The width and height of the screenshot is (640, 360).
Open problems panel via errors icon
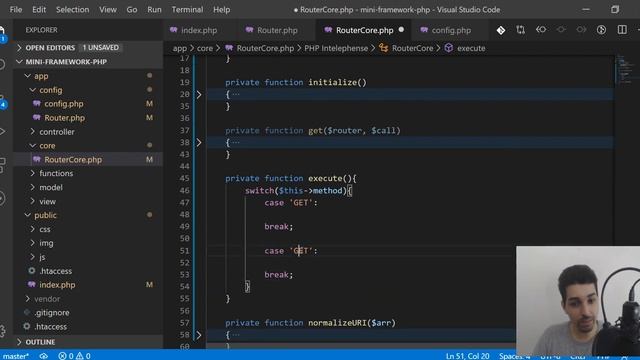[x=62, y=356]
